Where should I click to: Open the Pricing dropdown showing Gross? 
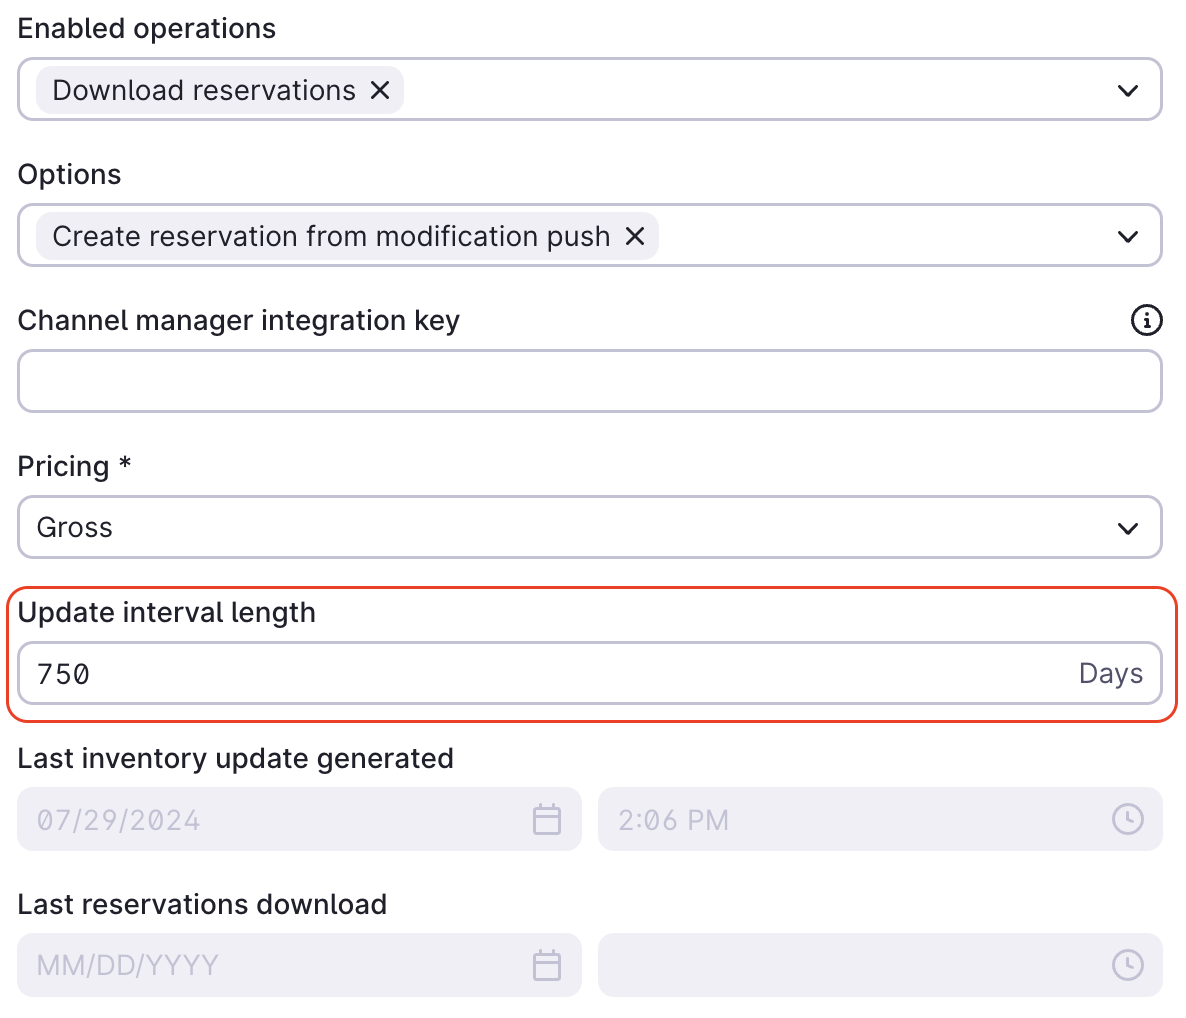point(590,528)
